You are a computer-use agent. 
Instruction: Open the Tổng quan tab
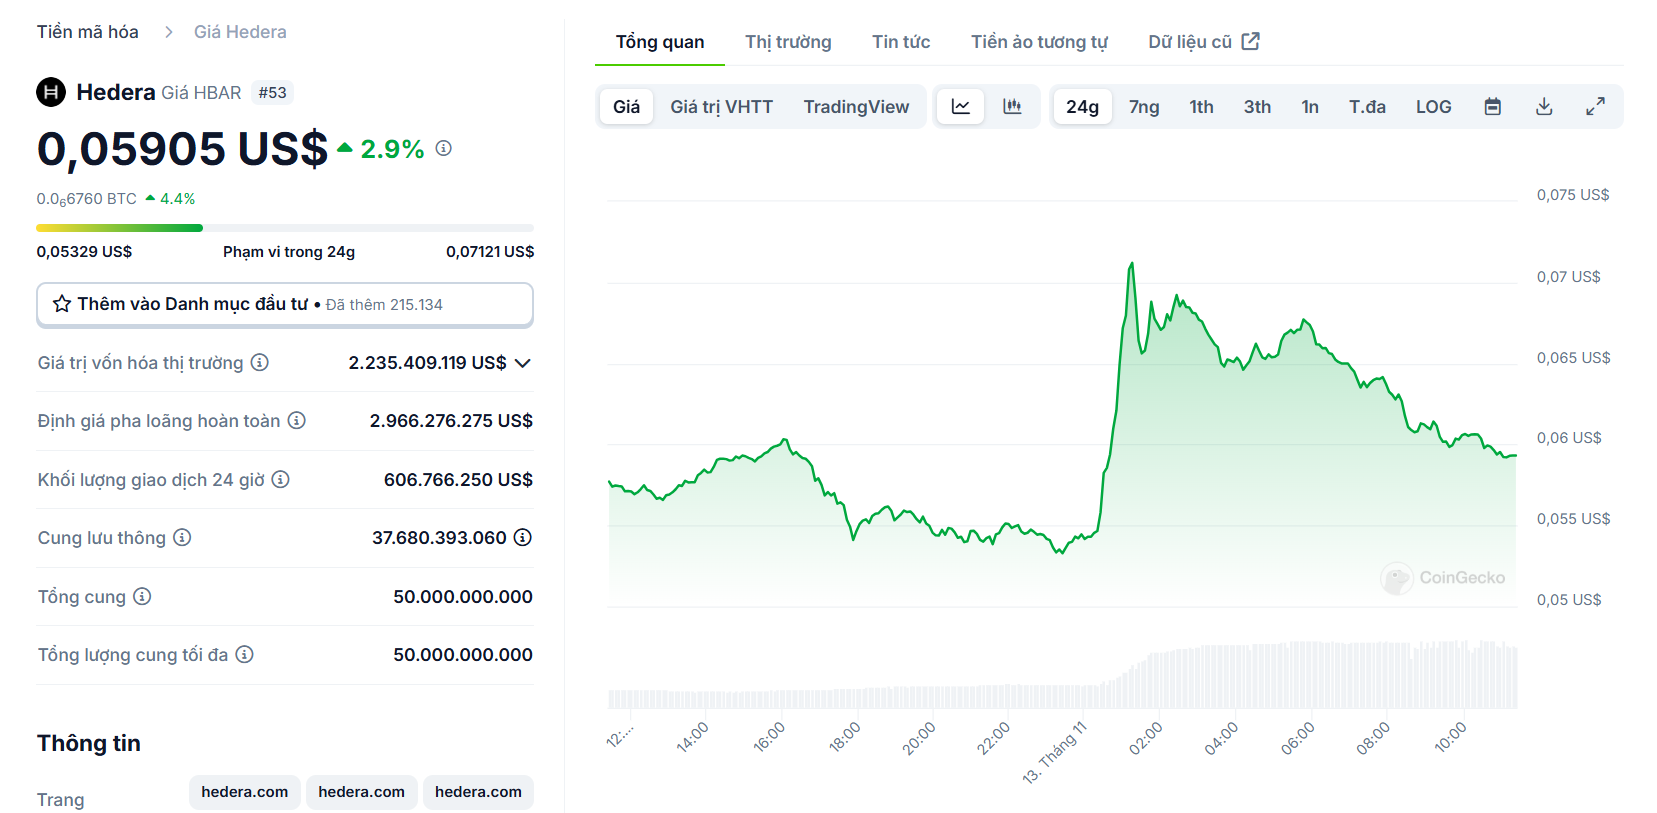coord(660,42)
